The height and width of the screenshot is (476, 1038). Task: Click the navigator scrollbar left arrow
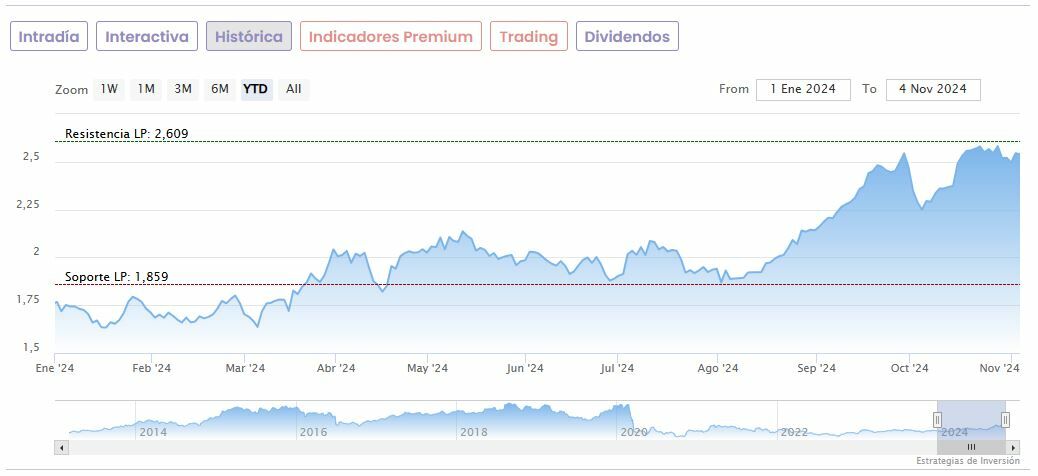point(62,447)
